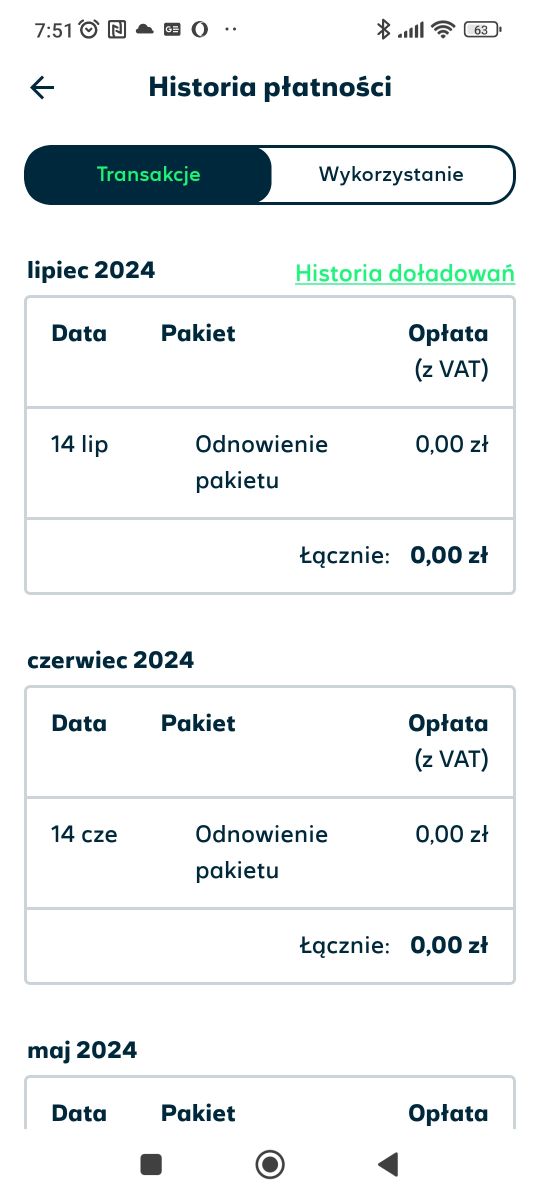This screenshot has width=540, height=1200.
Task: Tap the lipiec 2024 section heading
Action: [91, 270]
